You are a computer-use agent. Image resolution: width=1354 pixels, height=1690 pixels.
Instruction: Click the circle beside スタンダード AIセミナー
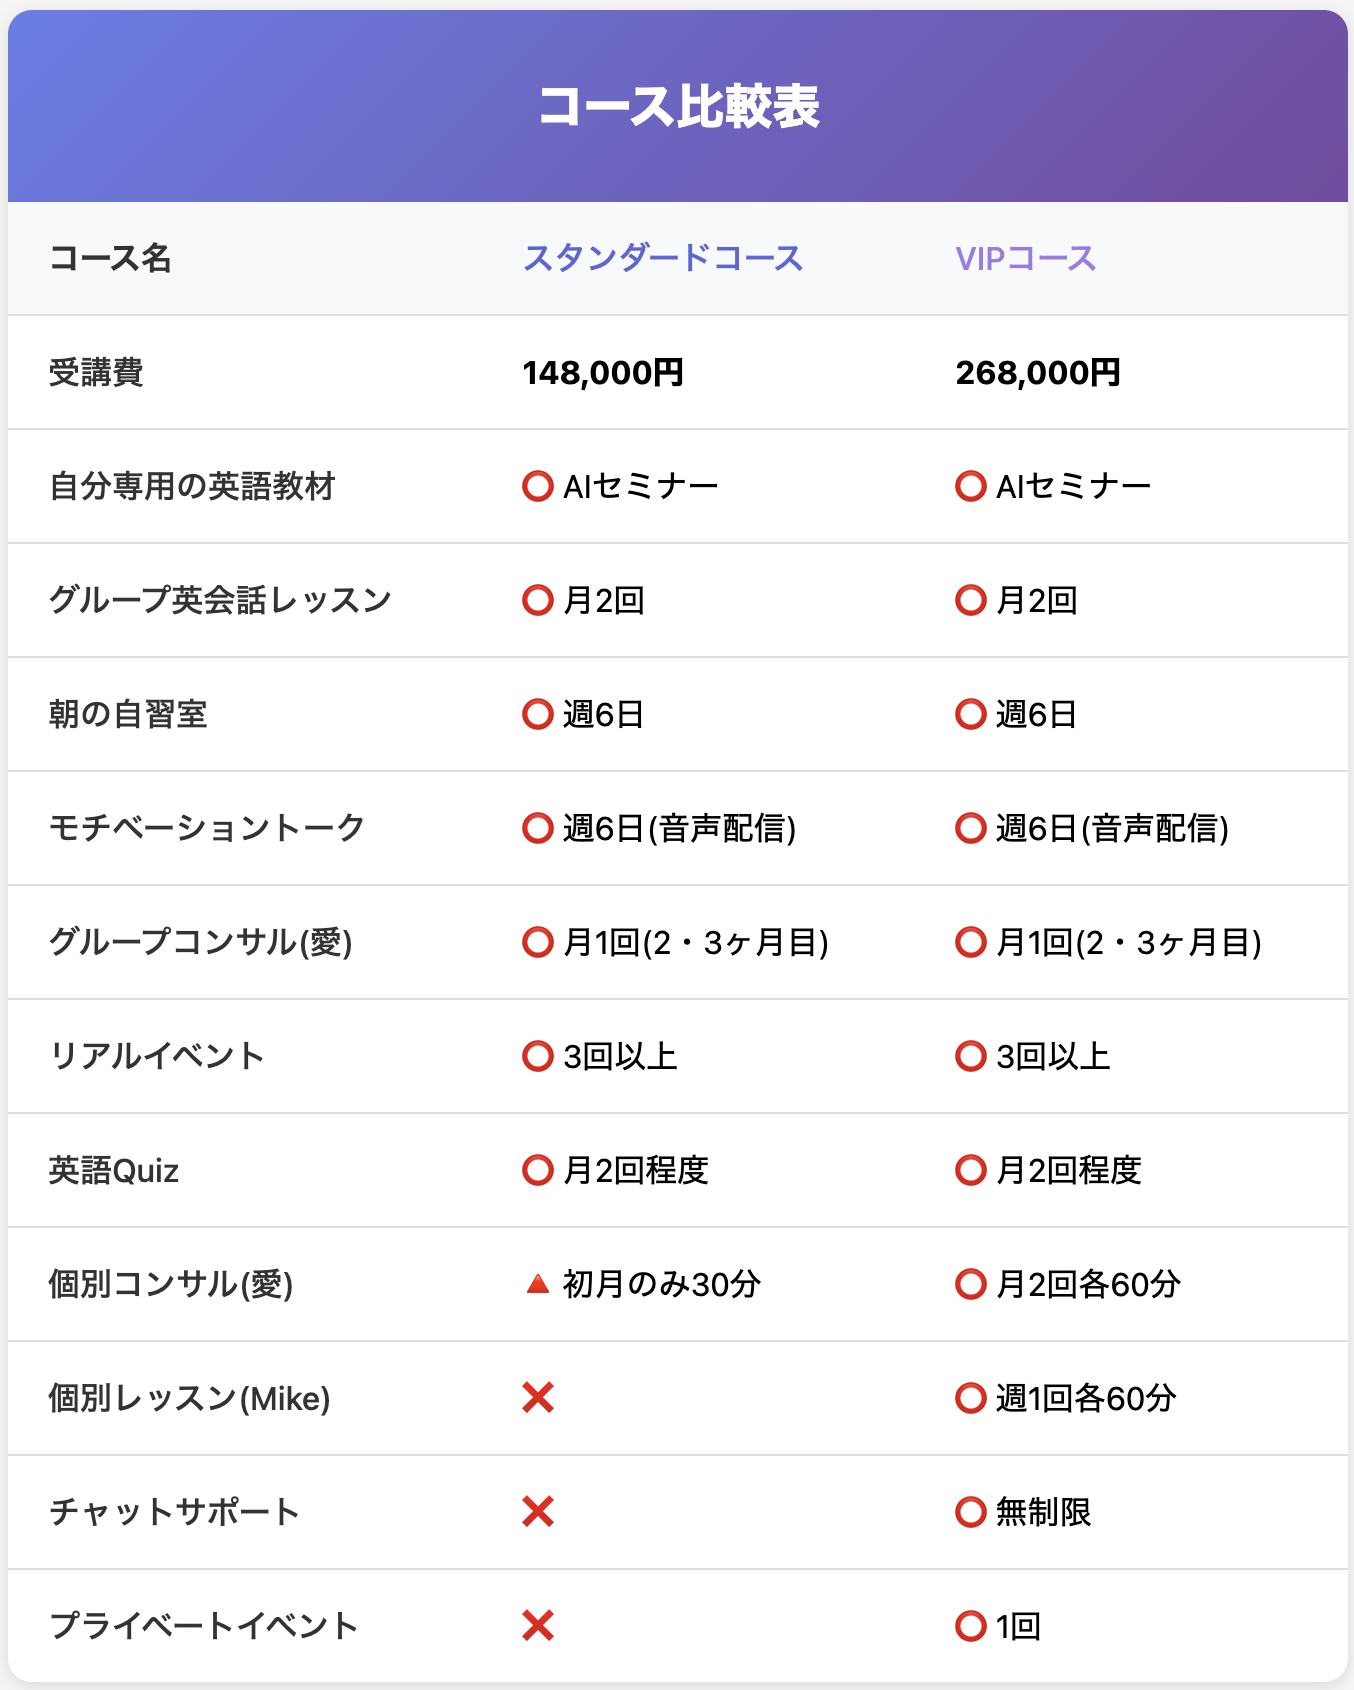(538, 487)
